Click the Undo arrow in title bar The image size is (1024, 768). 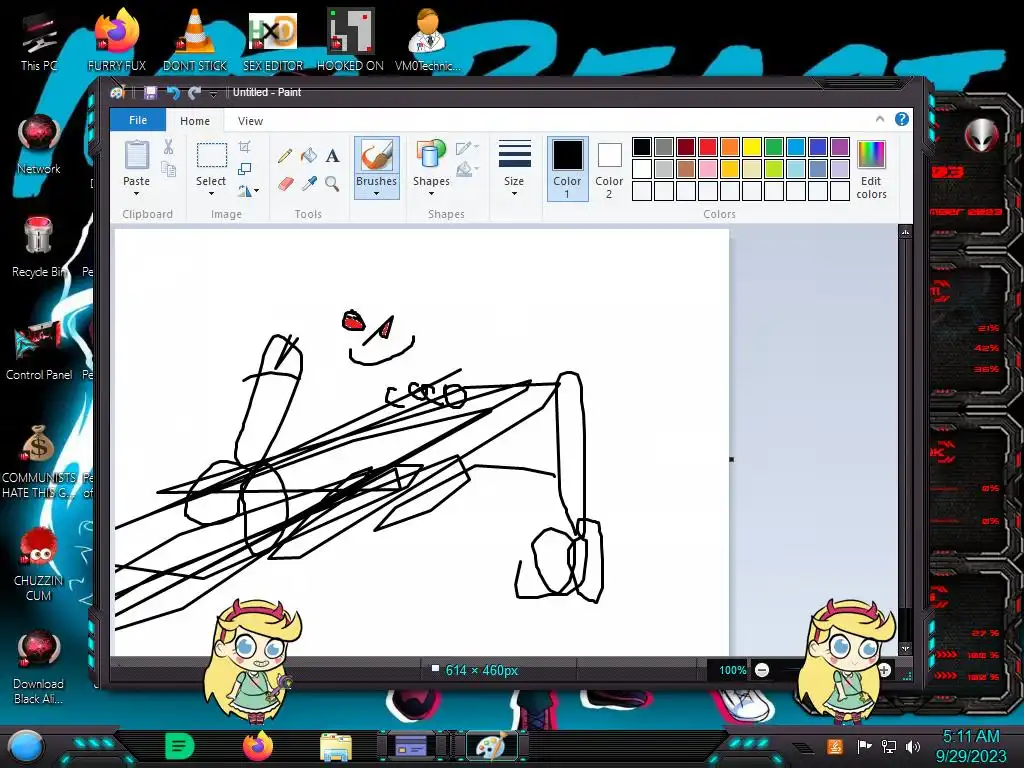173,93
